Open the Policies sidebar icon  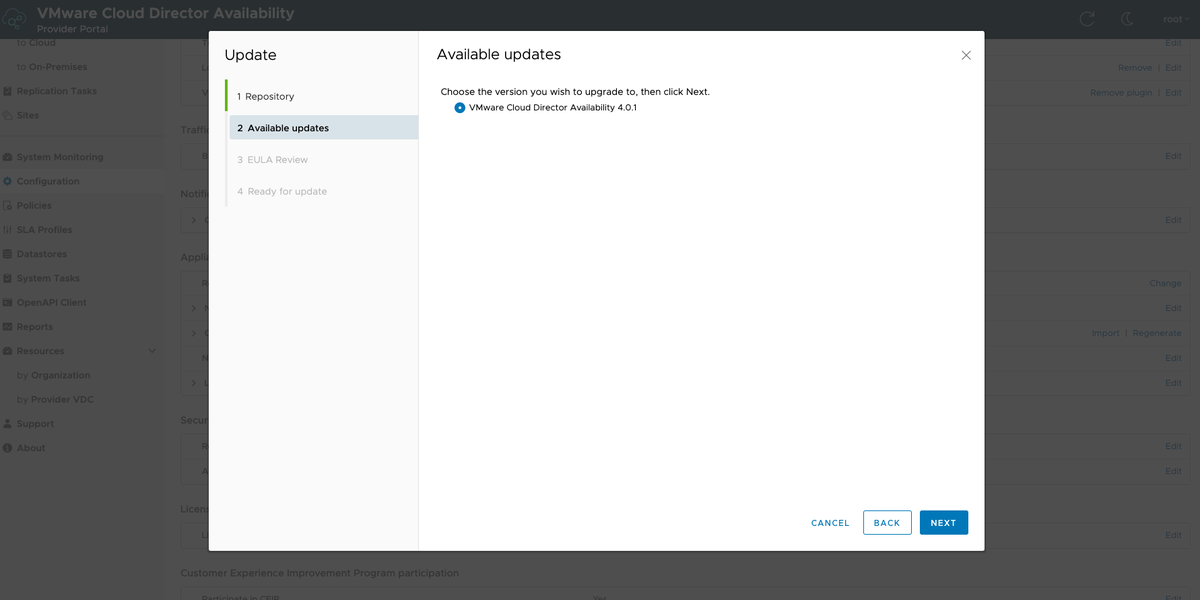[8, 205]
